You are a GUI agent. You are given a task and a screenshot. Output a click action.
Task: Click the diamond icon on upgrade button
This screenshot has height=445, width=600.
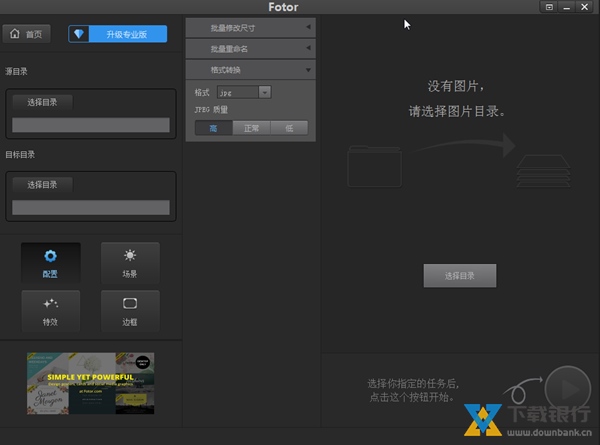click(x=79, y=34)
